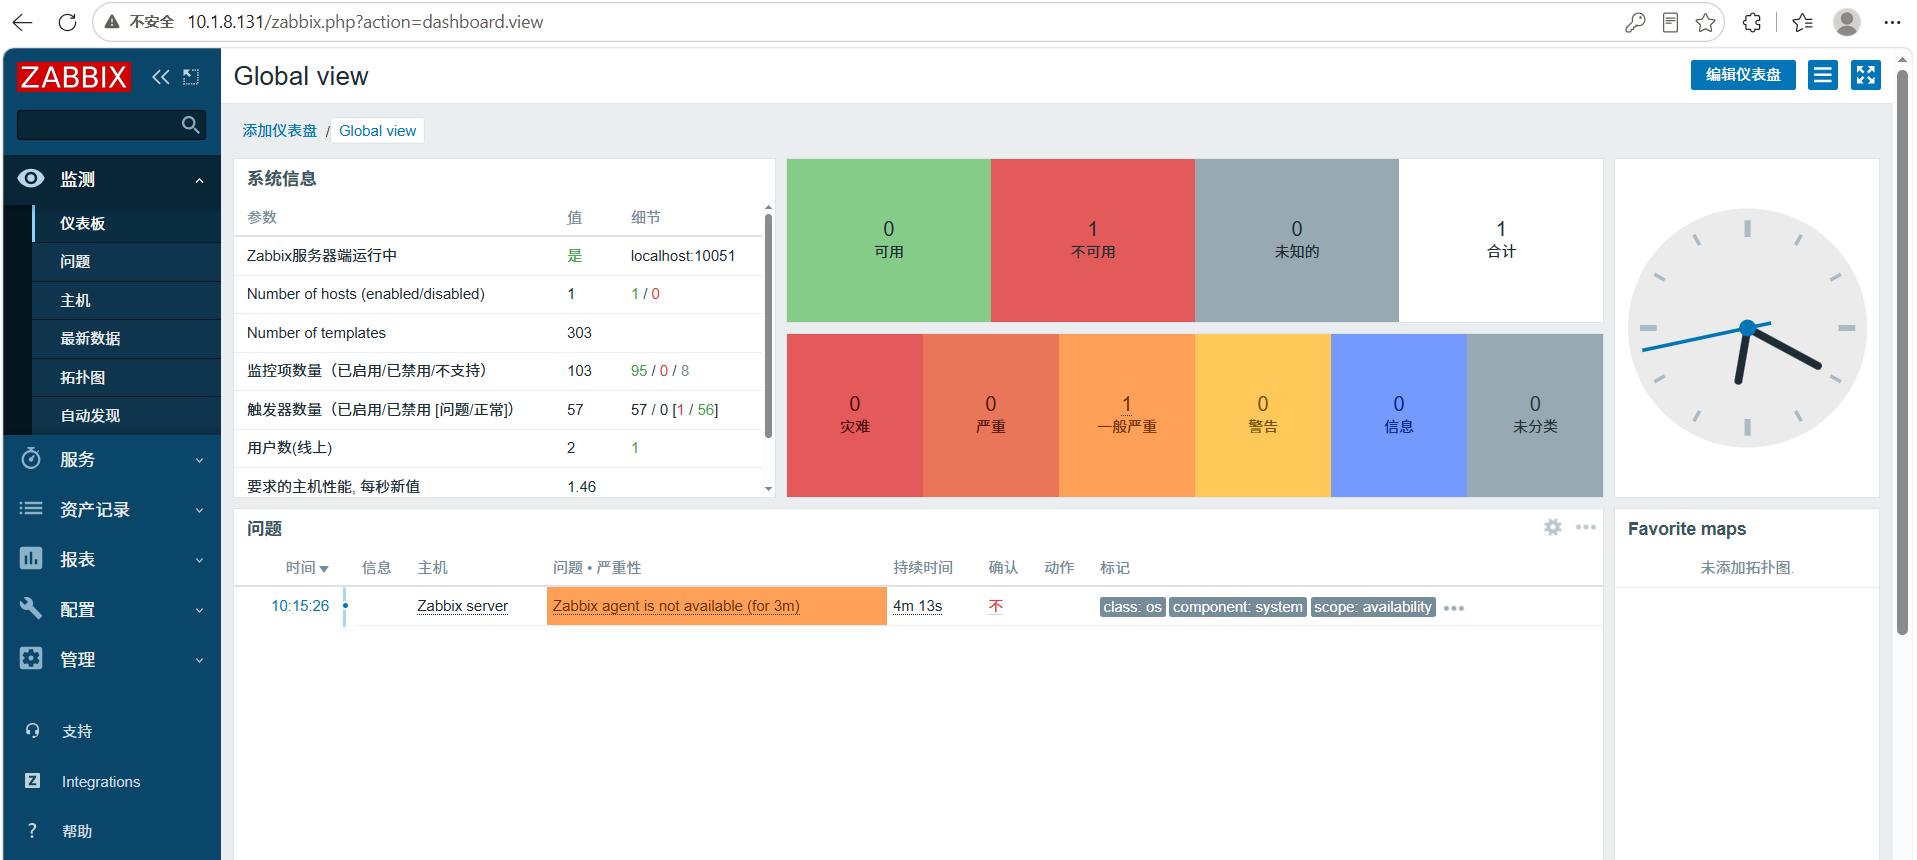Click the 编辑仪表盘 button
The height and width of the screenshot is (860, 1917).
click(1743, 75)
